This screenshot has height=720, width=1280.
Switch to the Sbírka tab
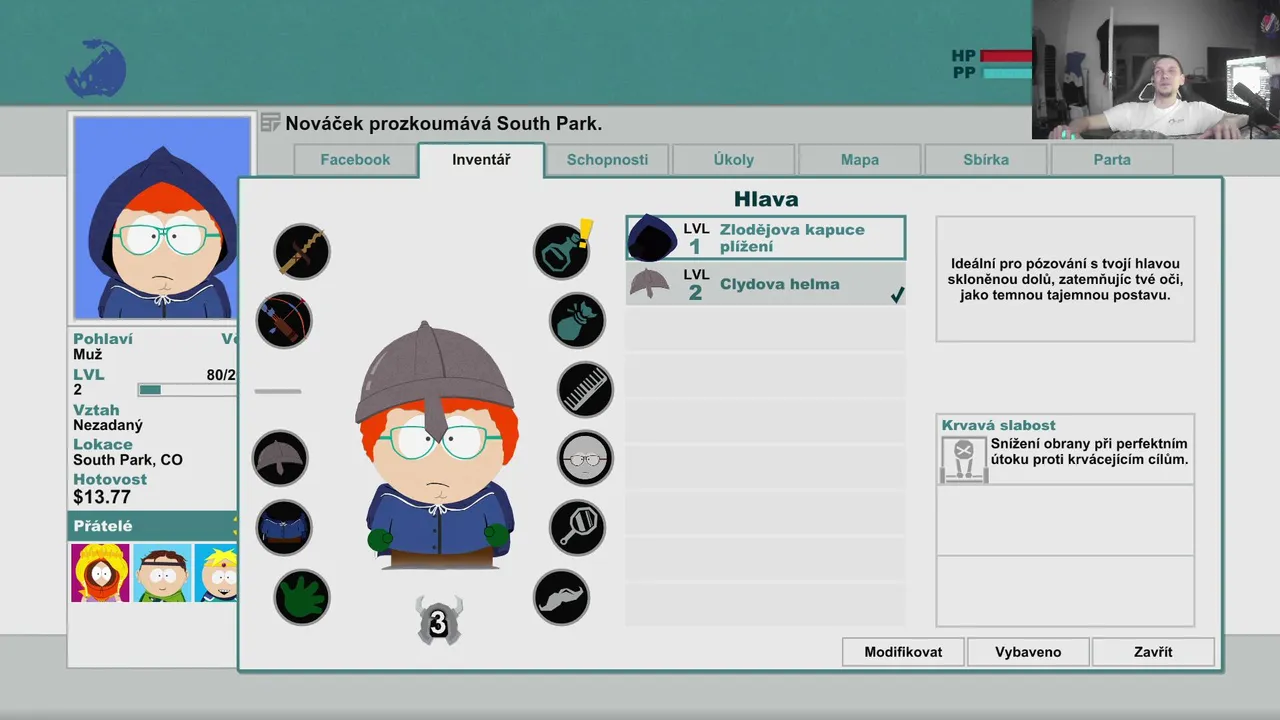point(986,160)
